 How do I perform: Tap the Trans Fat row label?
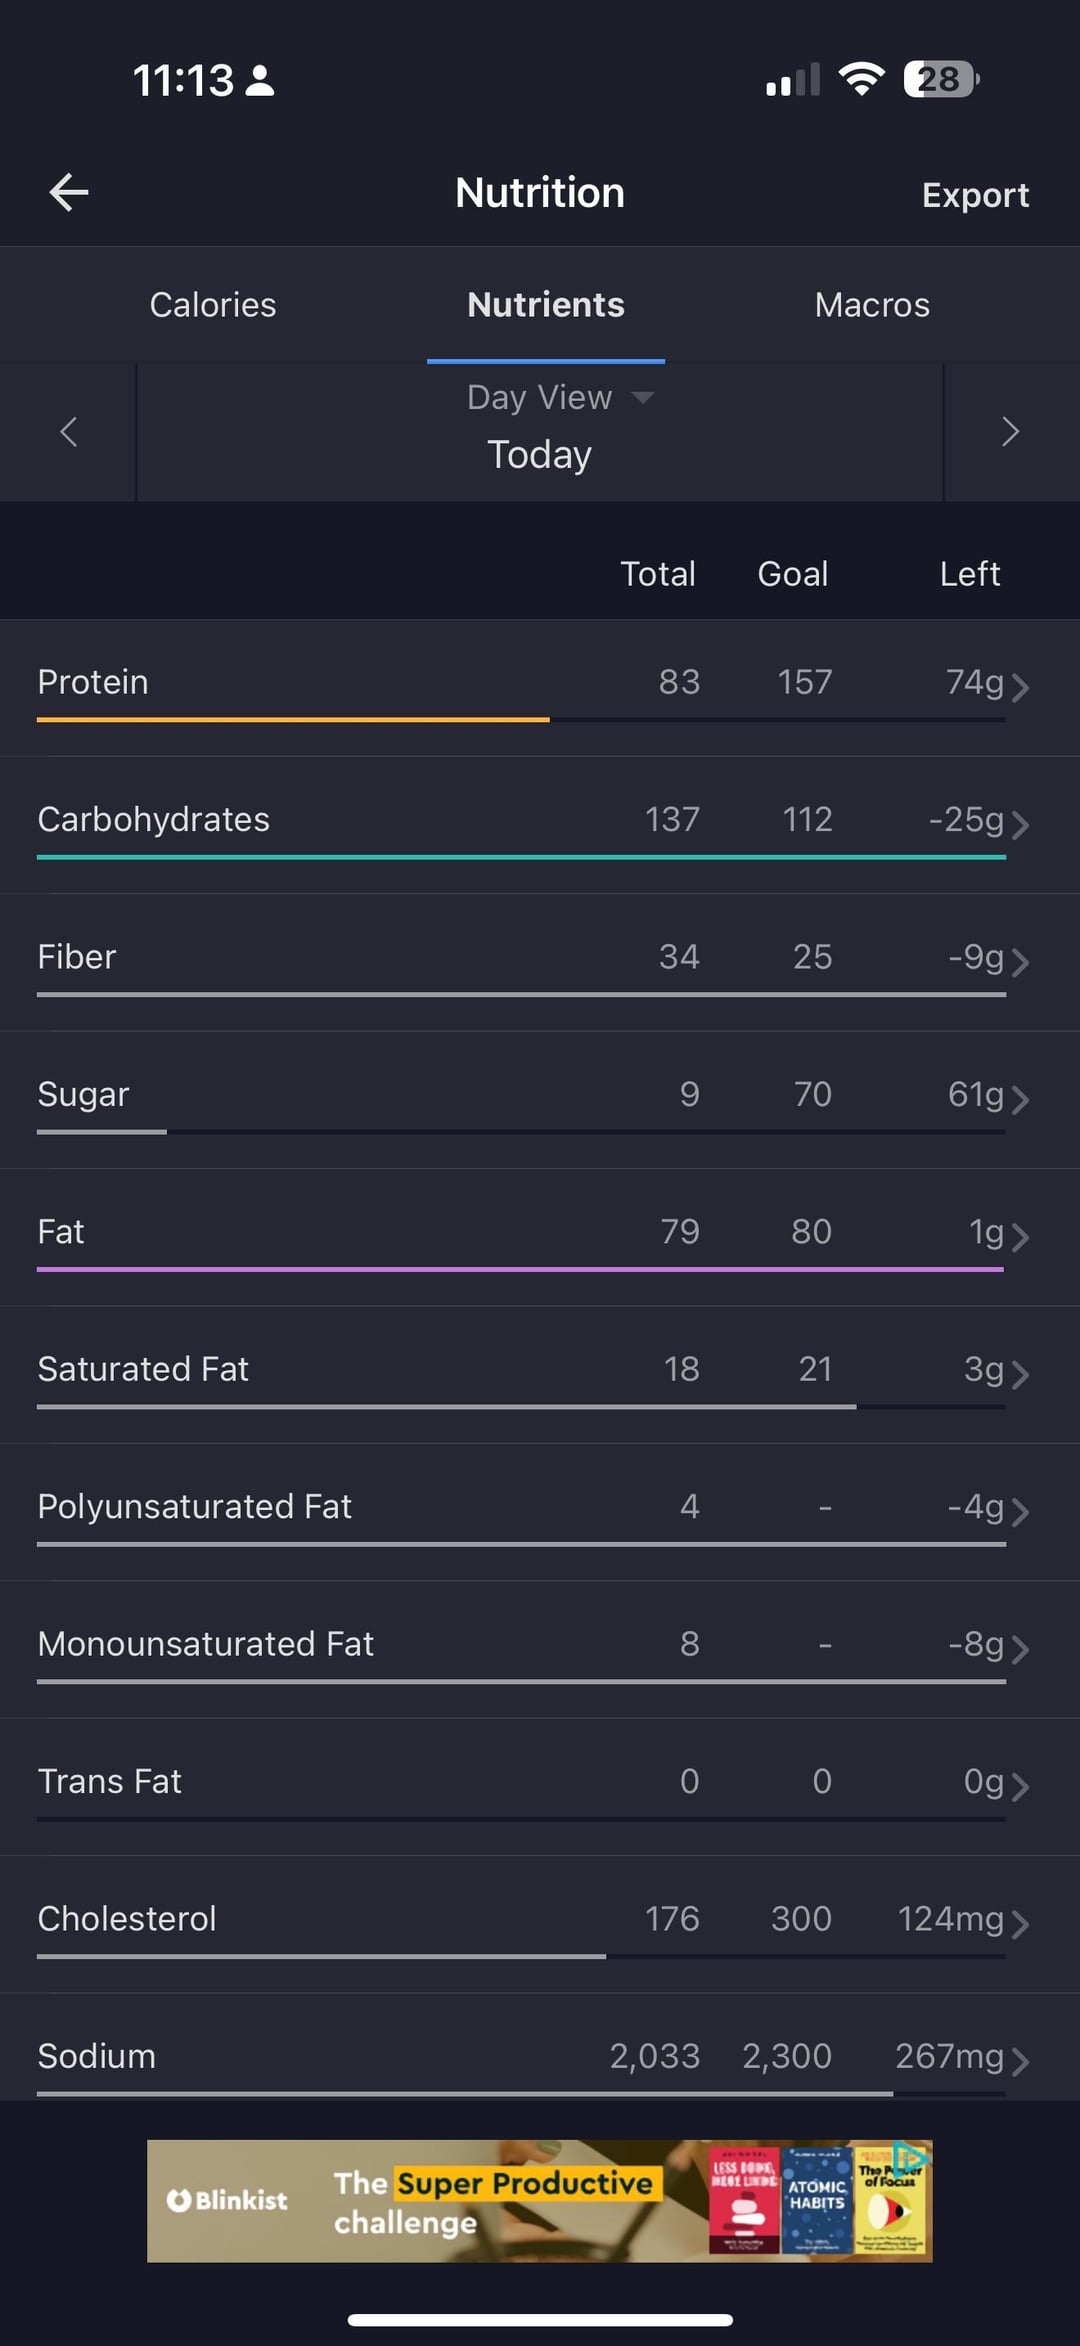click(x=110, y=1781)
